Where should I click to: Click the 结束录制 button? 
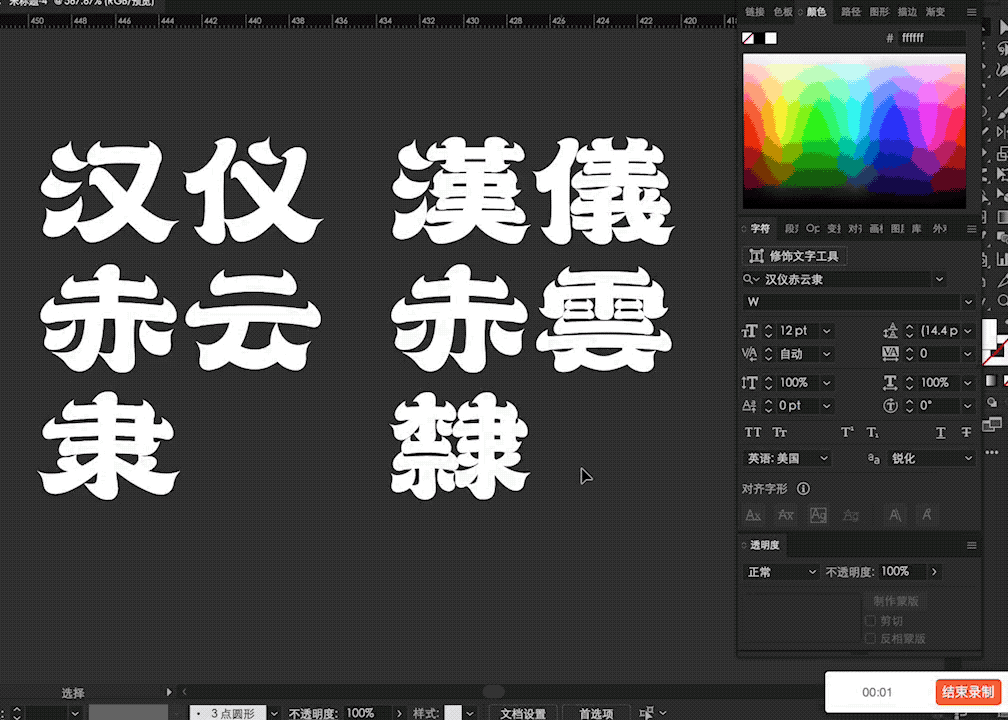968,692
